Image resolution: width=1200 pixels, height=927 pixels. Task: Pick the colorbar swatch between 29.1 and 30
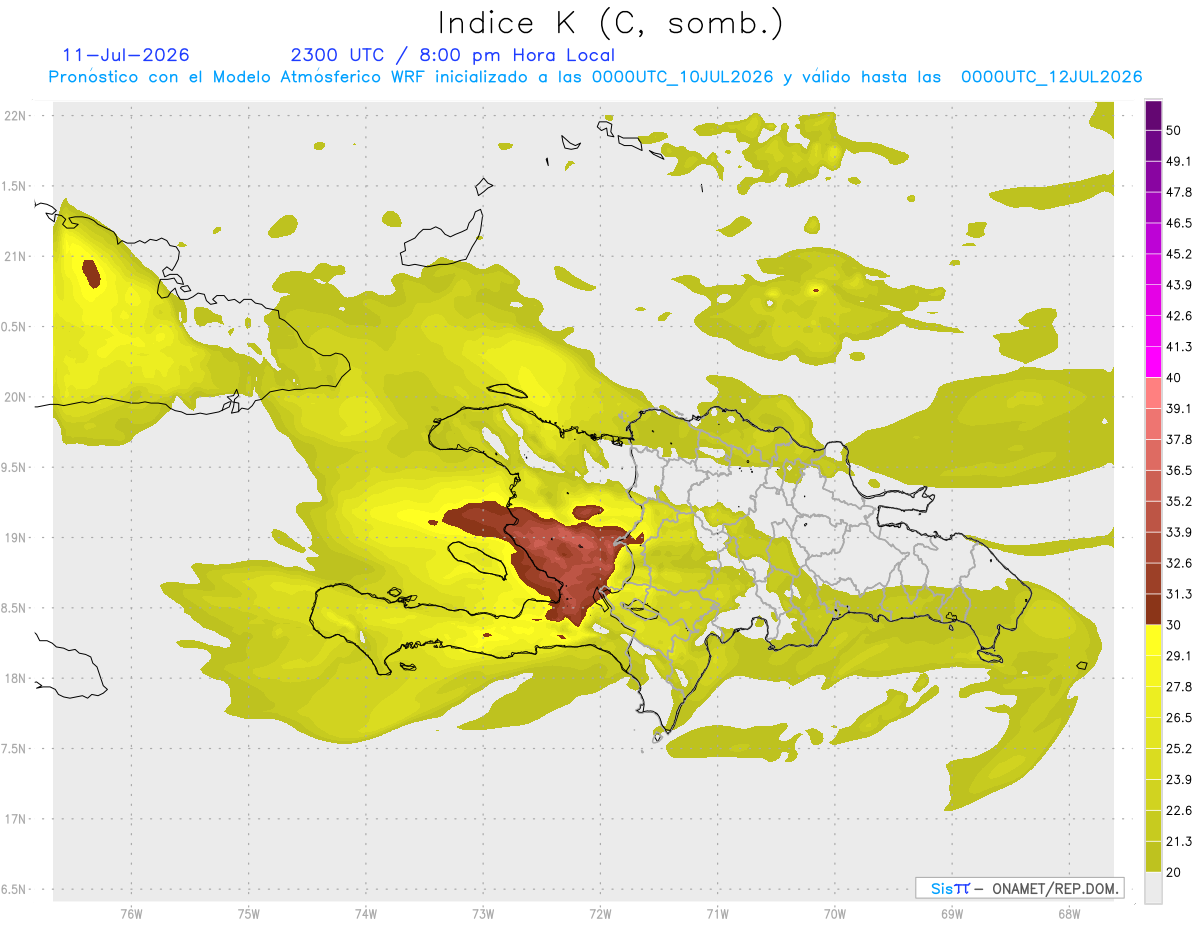click(x=1154, y=640)
